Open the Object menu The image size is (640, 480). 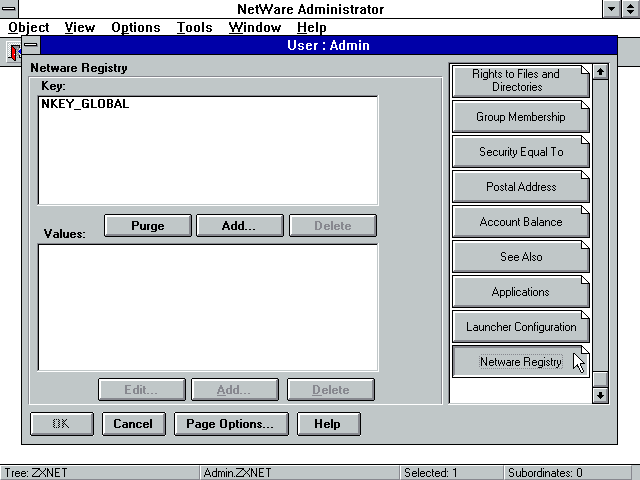[x=29, y=27]
